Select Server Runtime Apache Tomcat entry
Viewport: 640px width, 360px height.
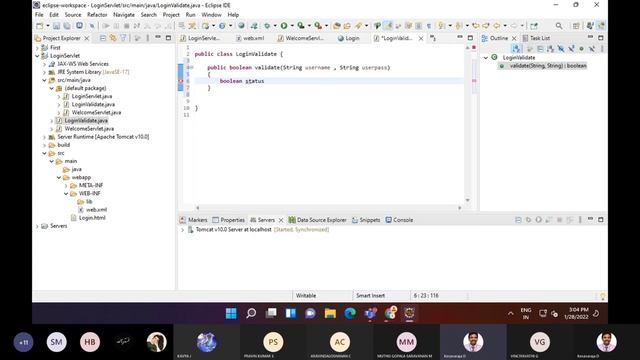click(x=103, y=137)
